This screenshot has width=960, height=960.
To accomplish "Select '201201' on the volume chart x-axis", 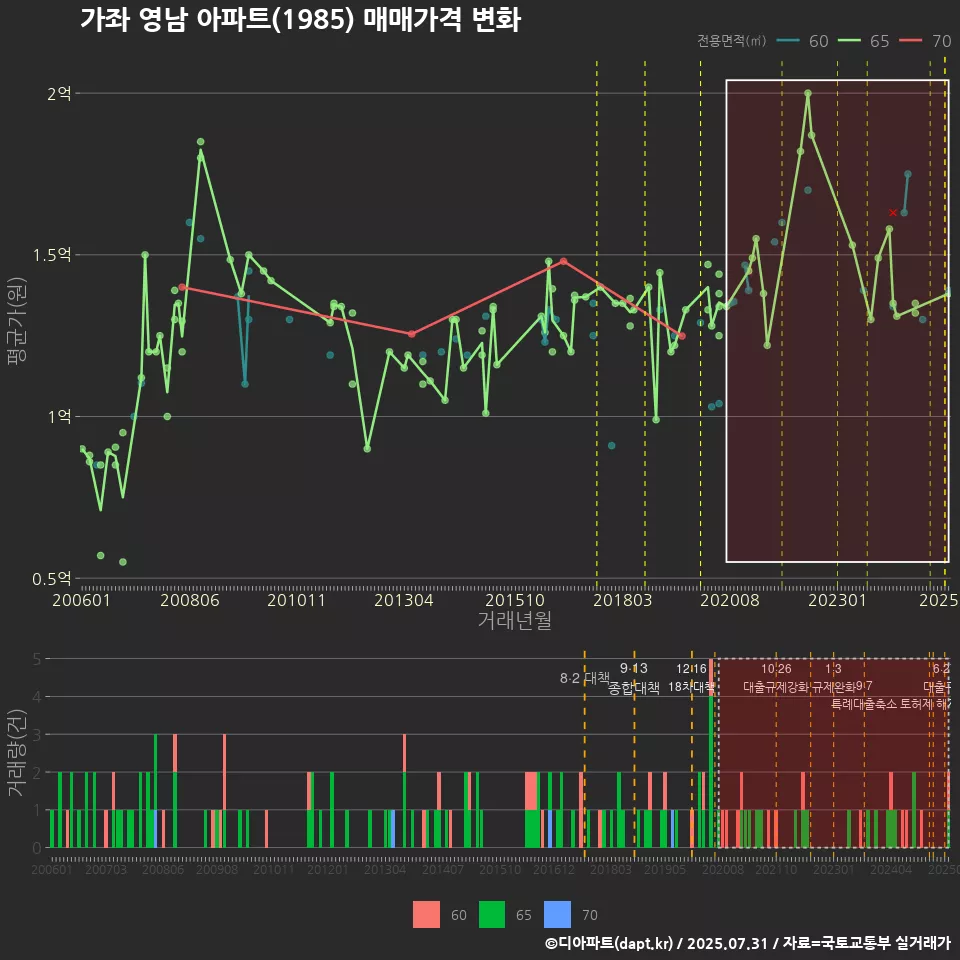I will [x=328, y=869].
